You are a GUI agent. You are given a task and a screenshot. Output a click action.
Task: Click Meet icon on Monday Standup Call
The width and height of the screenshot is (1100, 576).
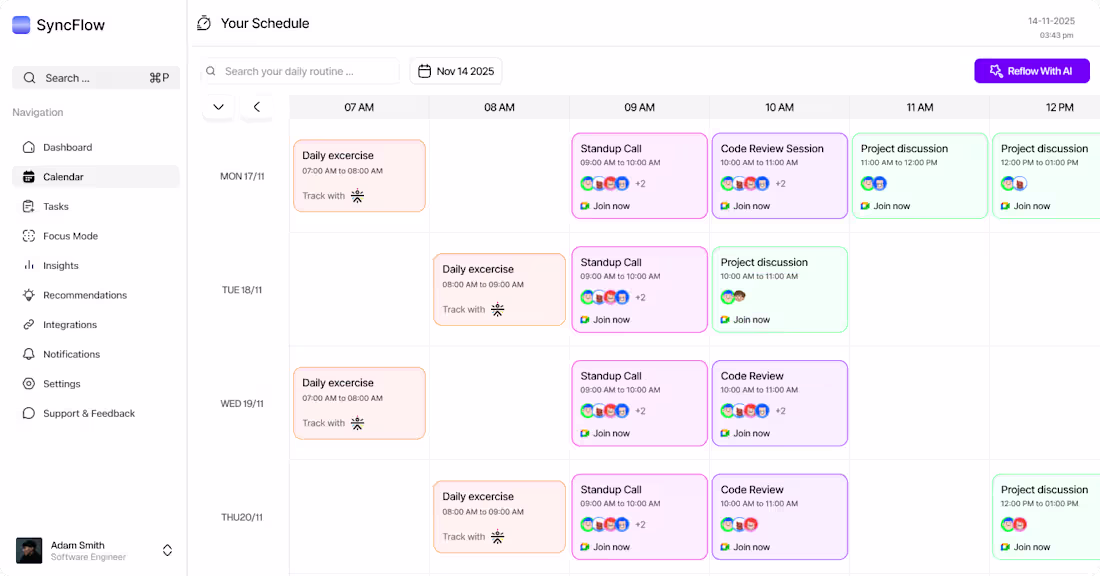[584, 206]
